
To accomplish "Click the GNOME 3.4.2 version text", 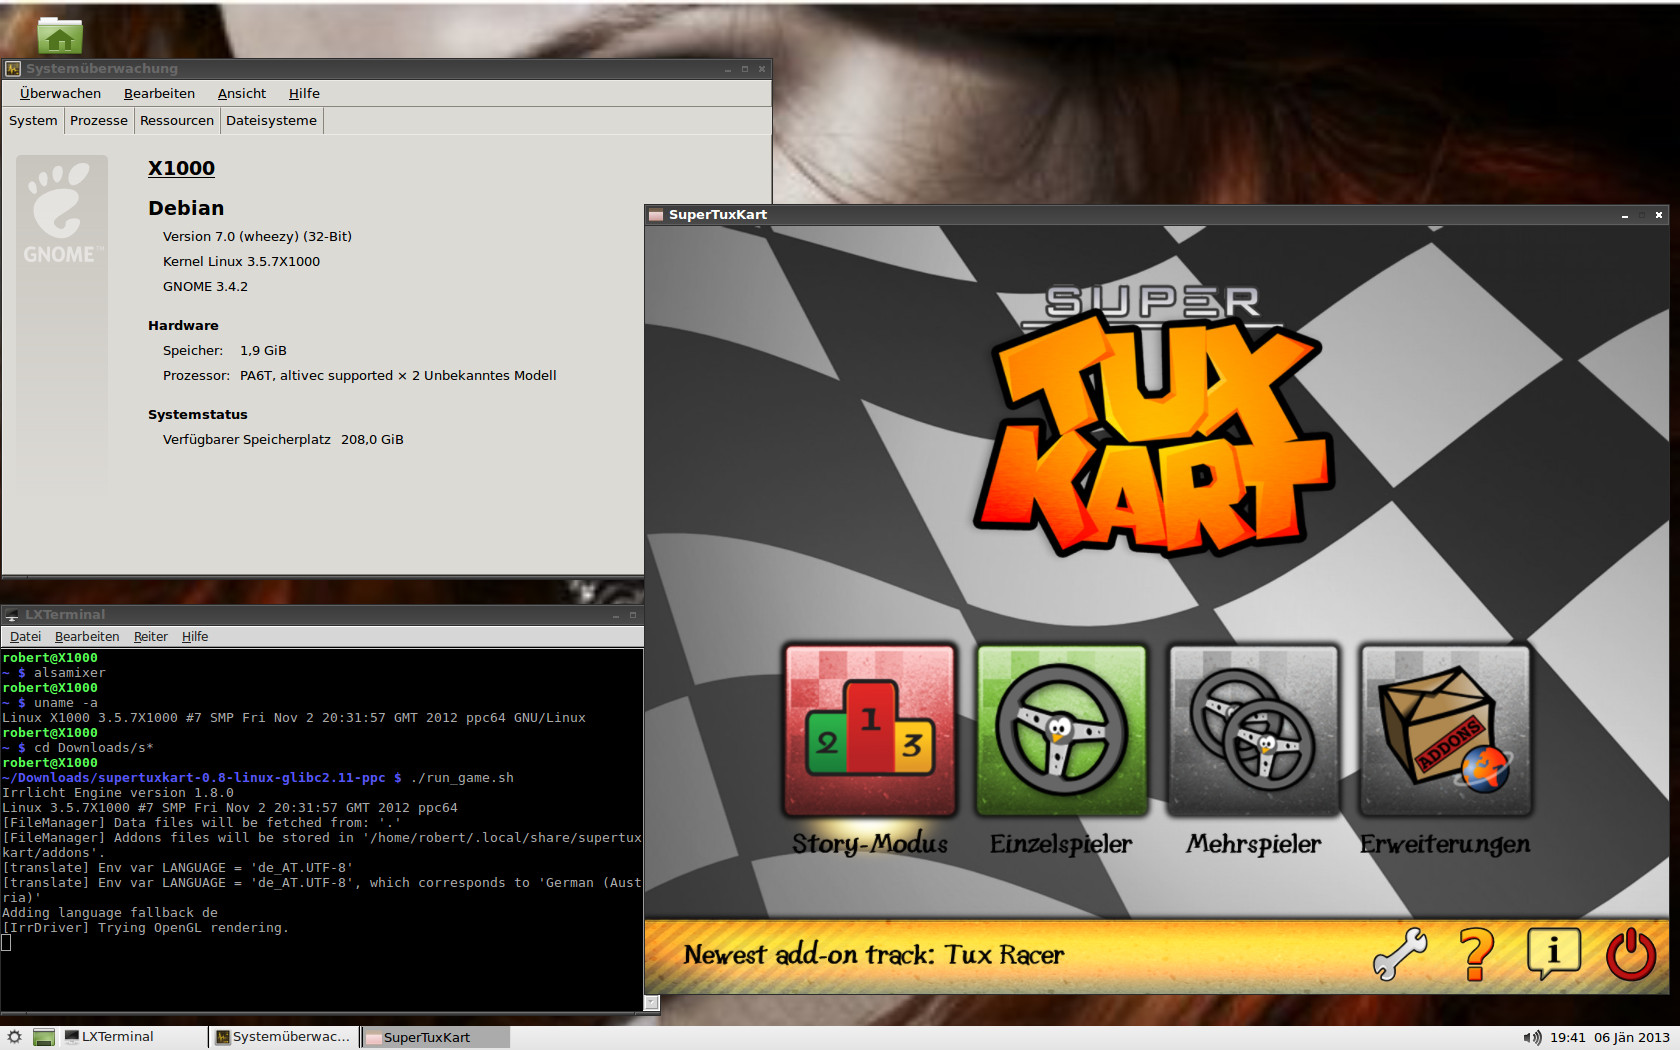I will 205,286.
